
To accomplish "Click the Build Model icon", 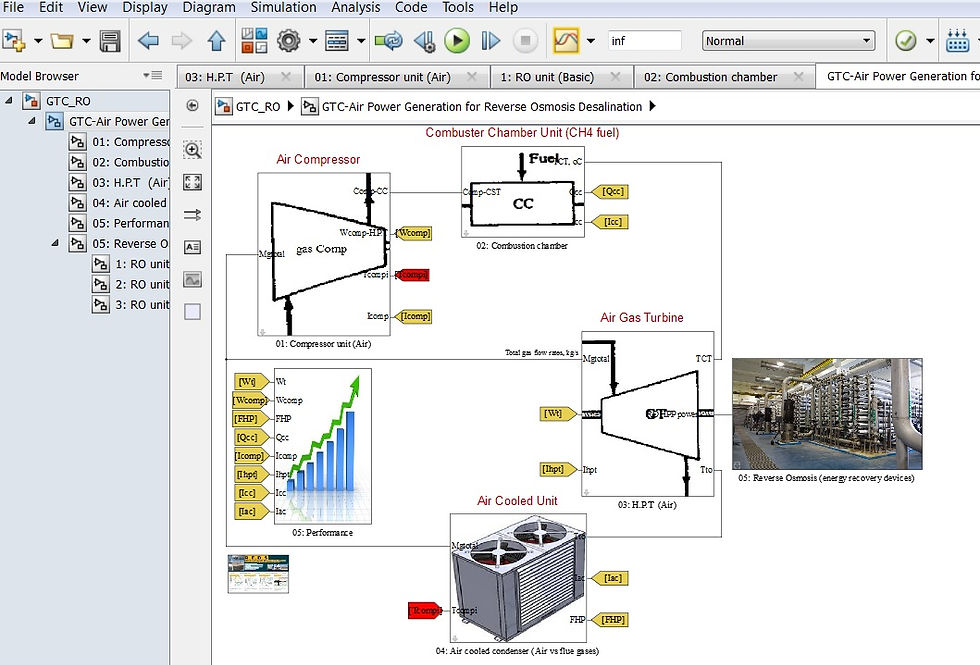I will click(958, 41).
